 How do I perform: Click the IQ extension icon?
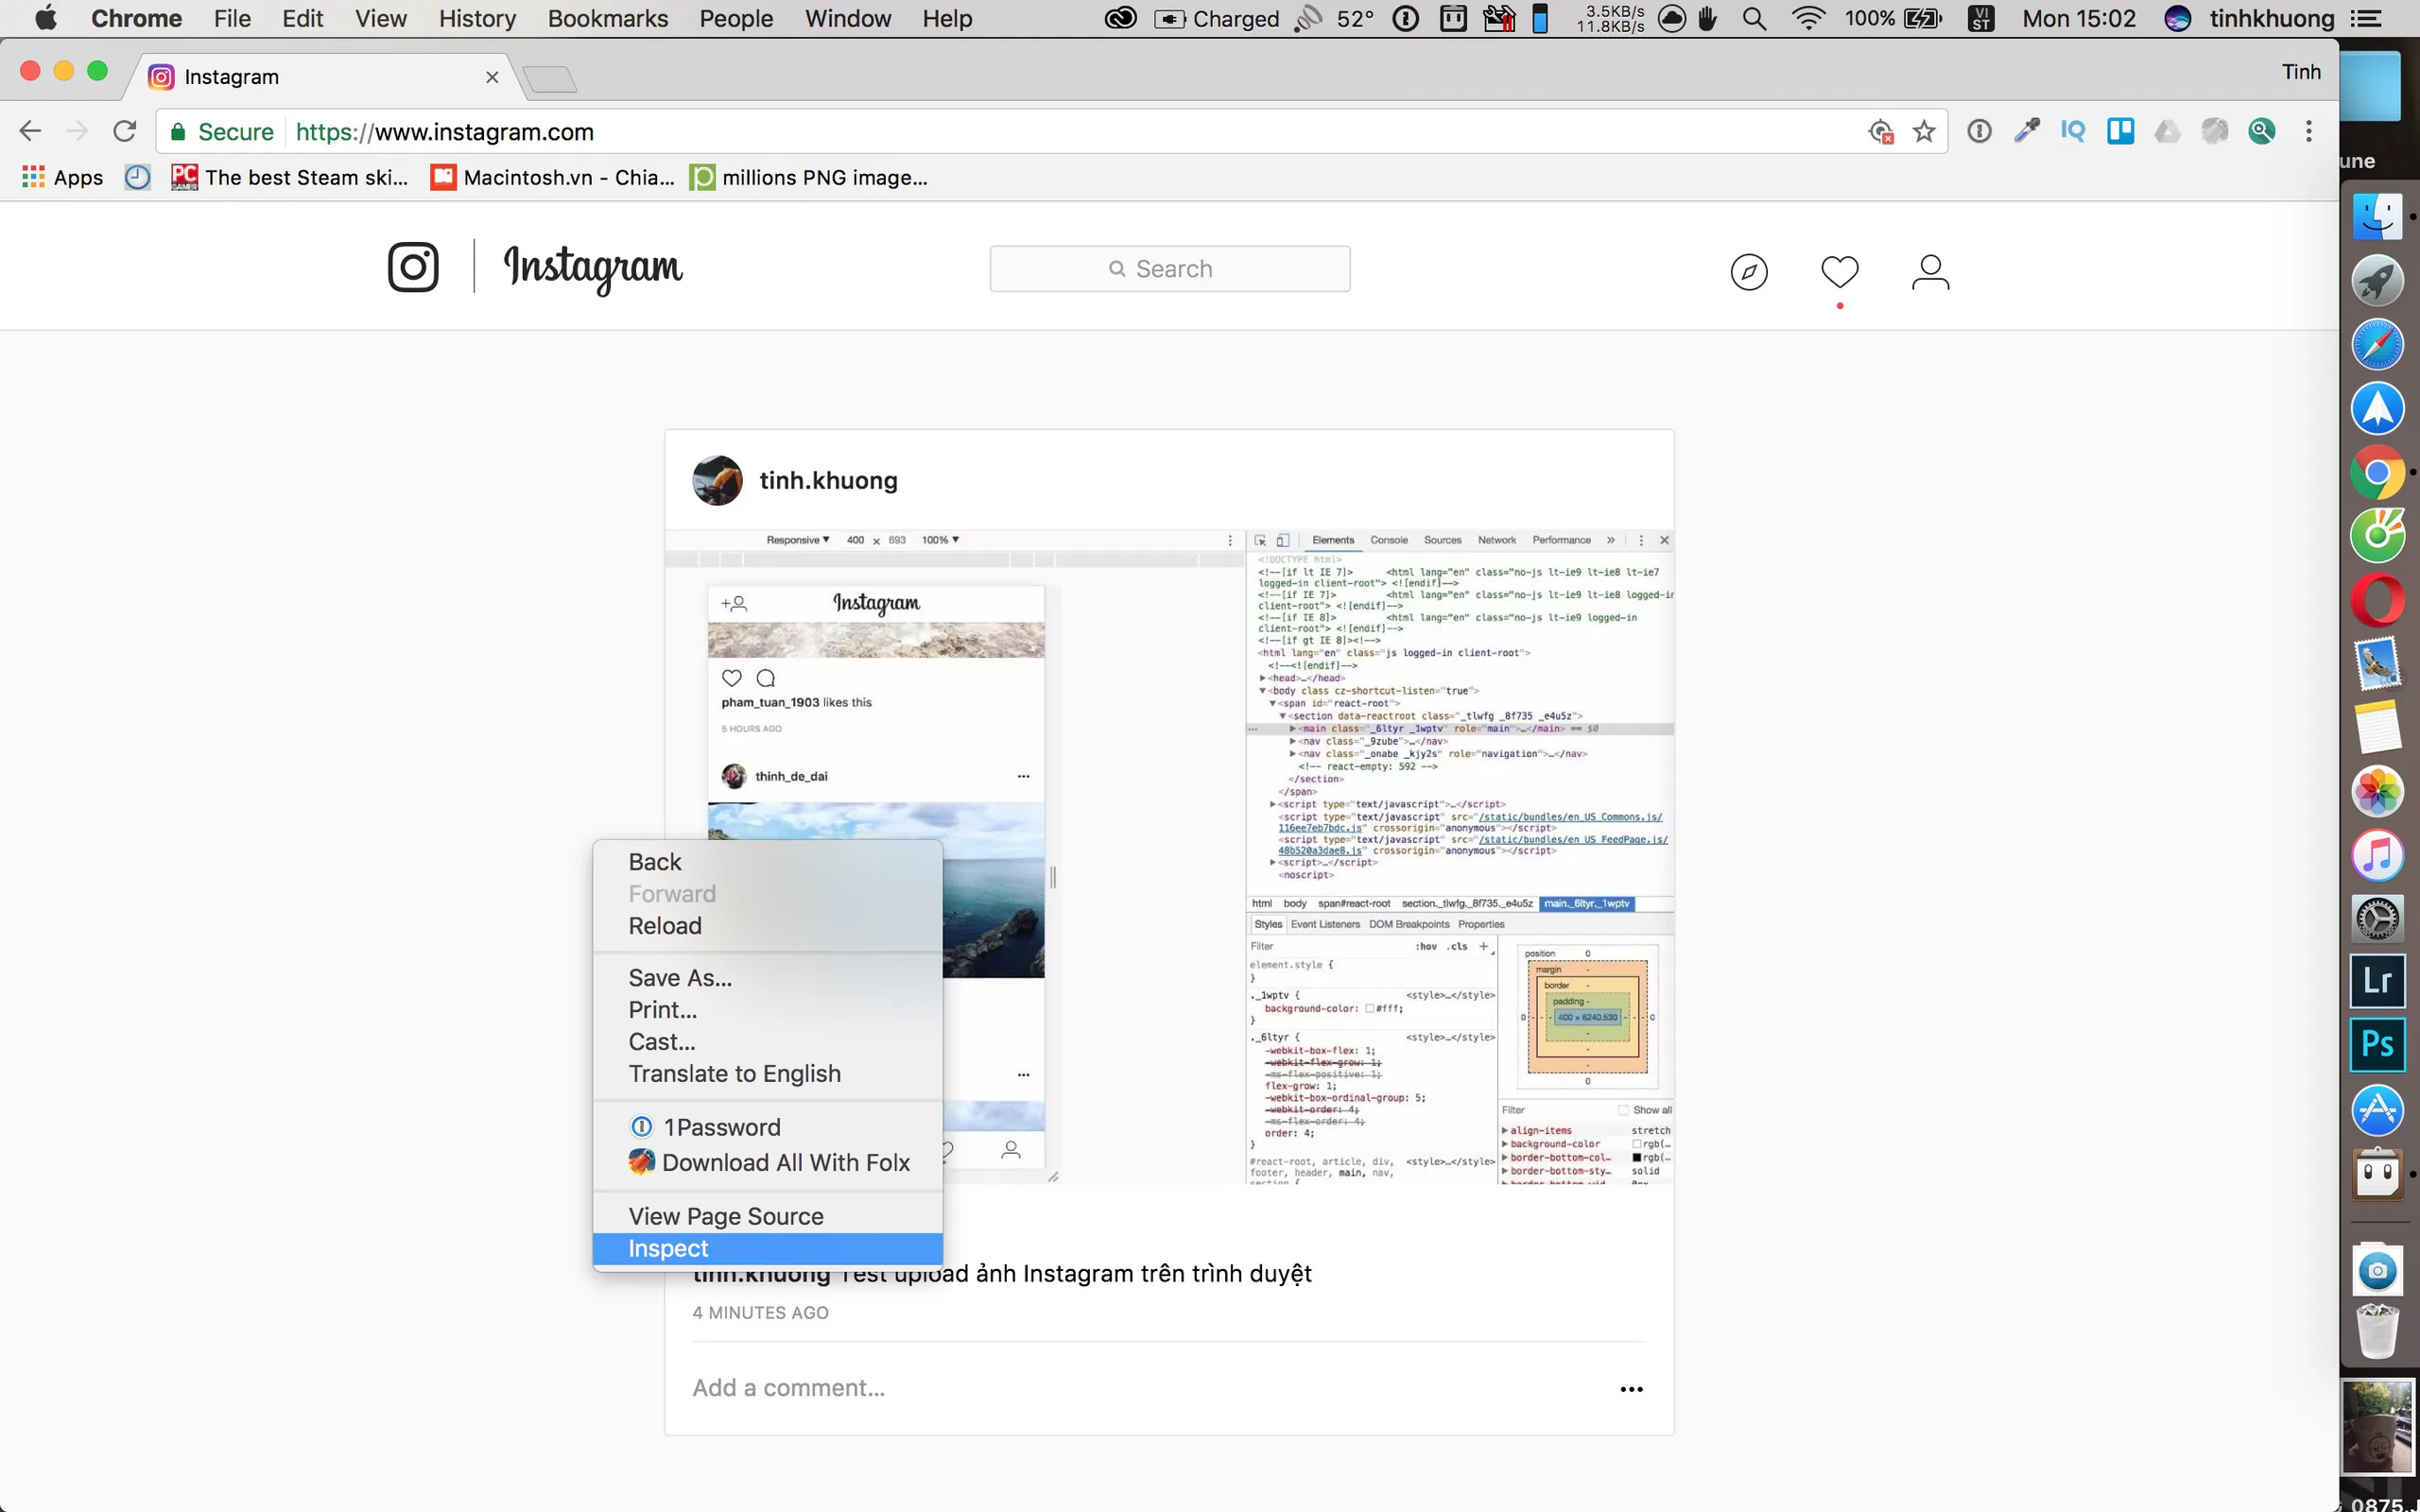click(2073, 131)
